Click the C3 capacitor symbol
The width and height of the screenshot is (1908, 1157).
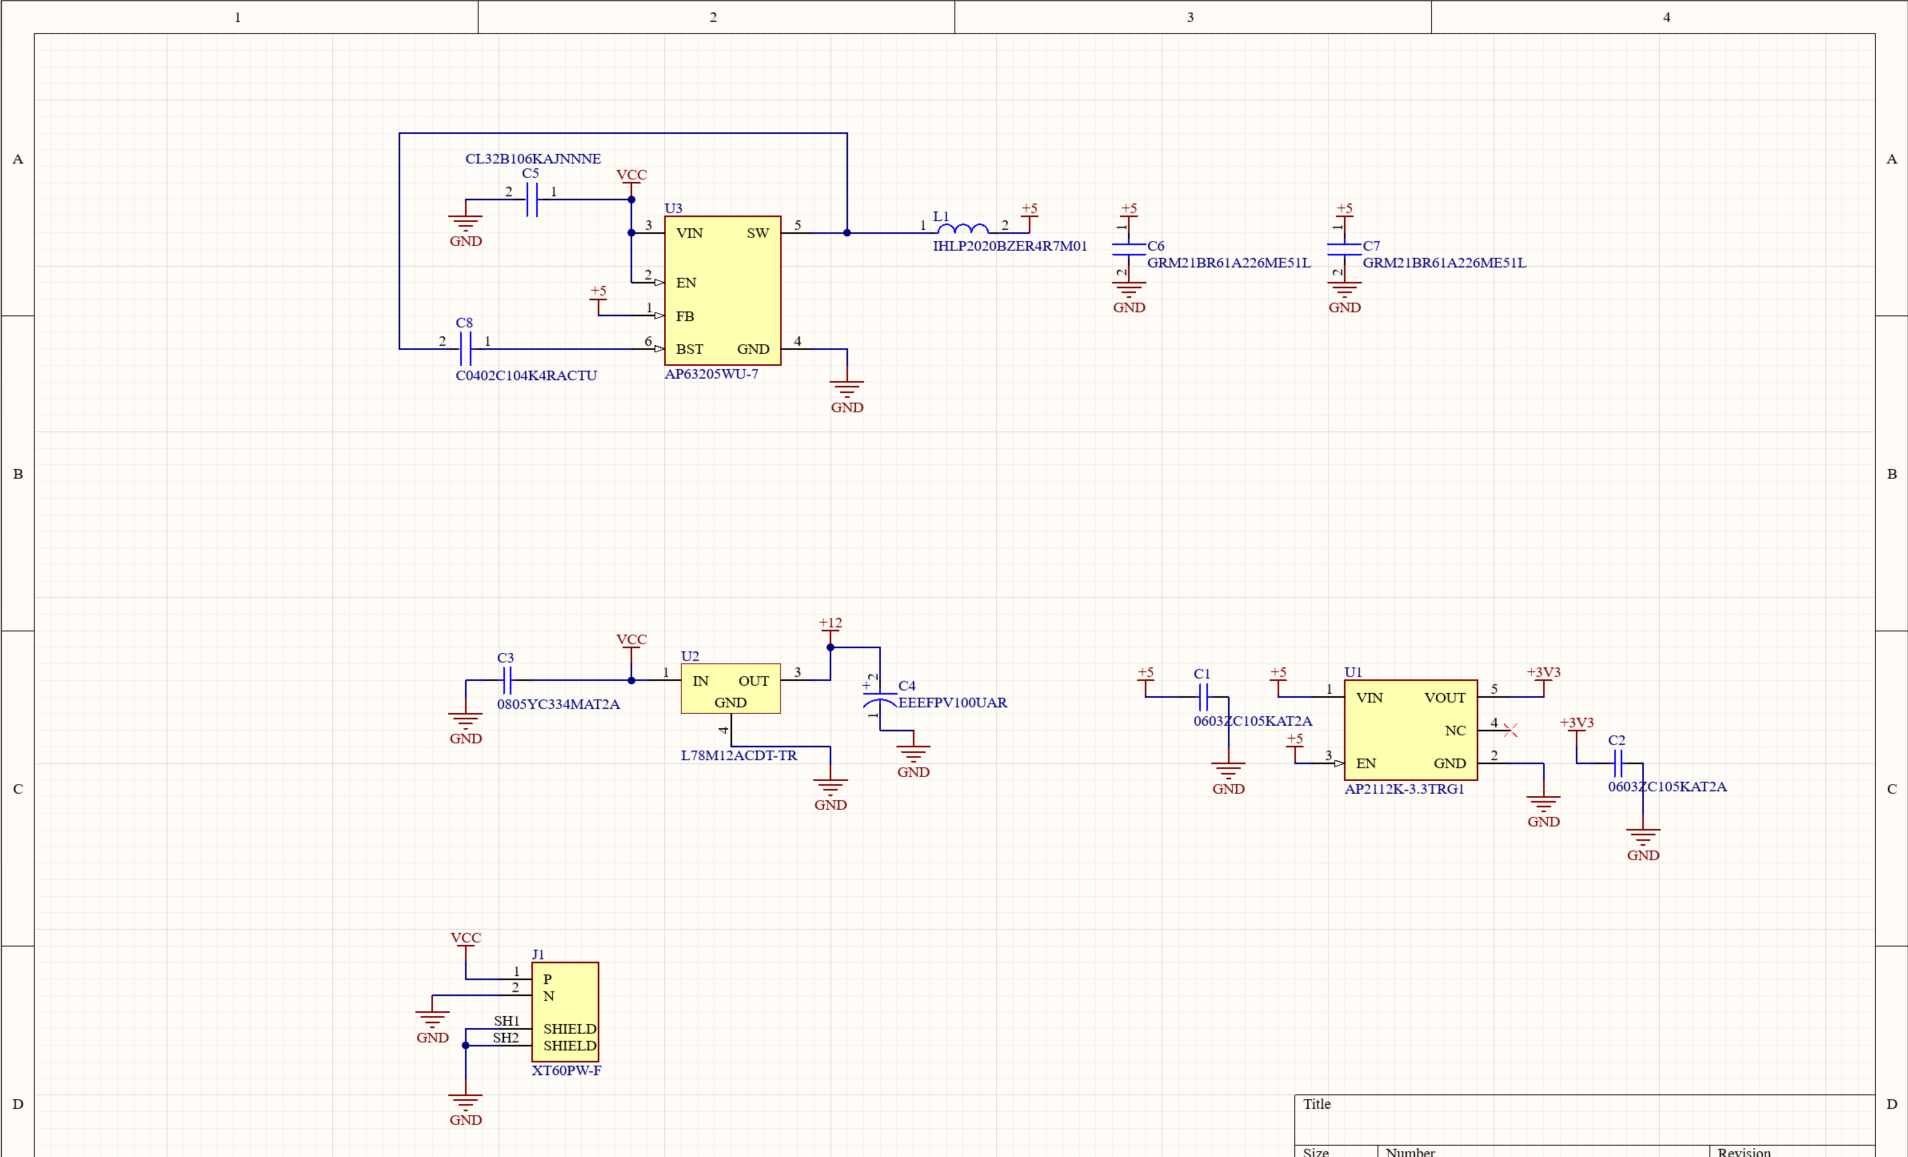click(507, 681)
